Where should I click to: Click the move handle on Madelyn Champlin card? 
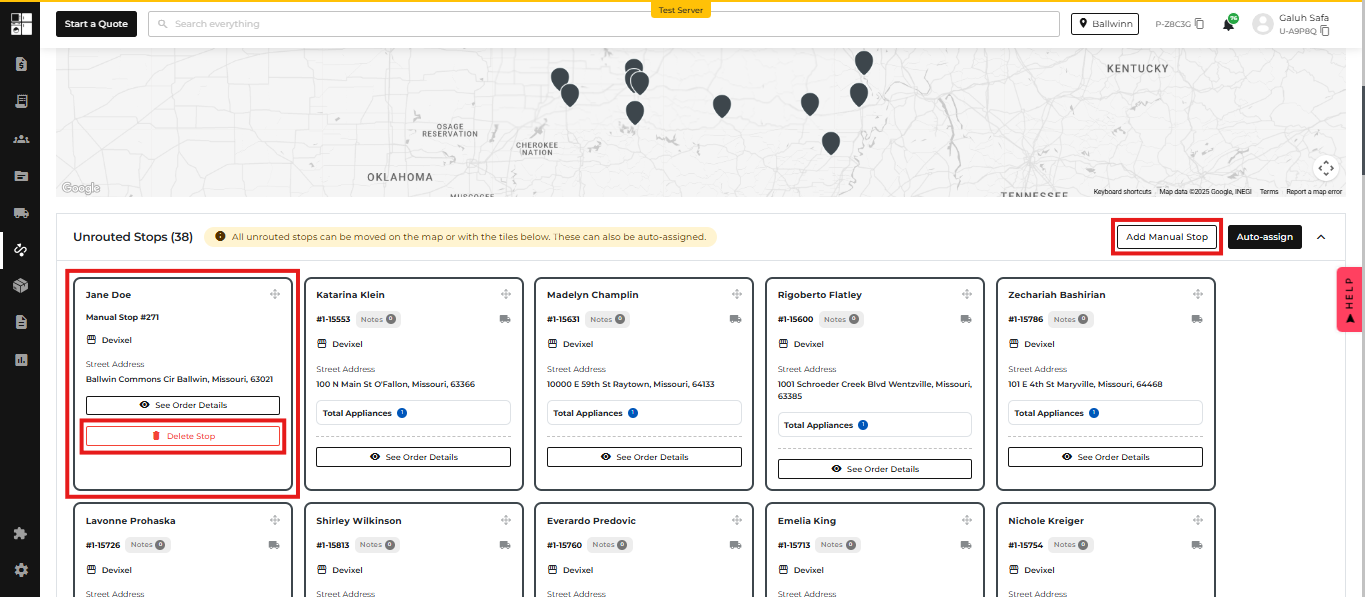[x=737, y=294]
